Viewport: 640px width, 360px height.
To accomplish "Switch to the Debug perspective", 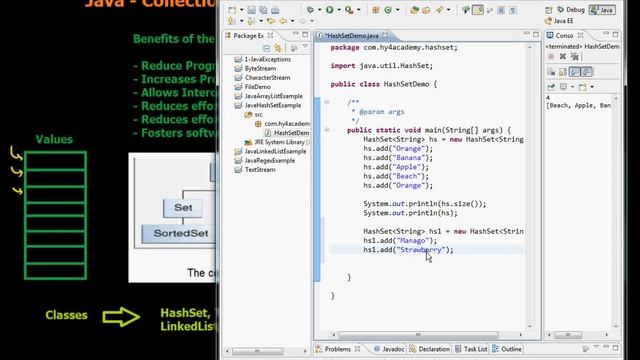I will click(x=571, y=10).
